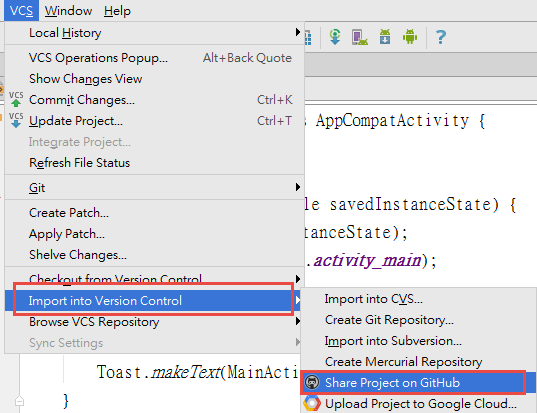Open the VCS menu
537x413 pixels.
coord(21,11)
